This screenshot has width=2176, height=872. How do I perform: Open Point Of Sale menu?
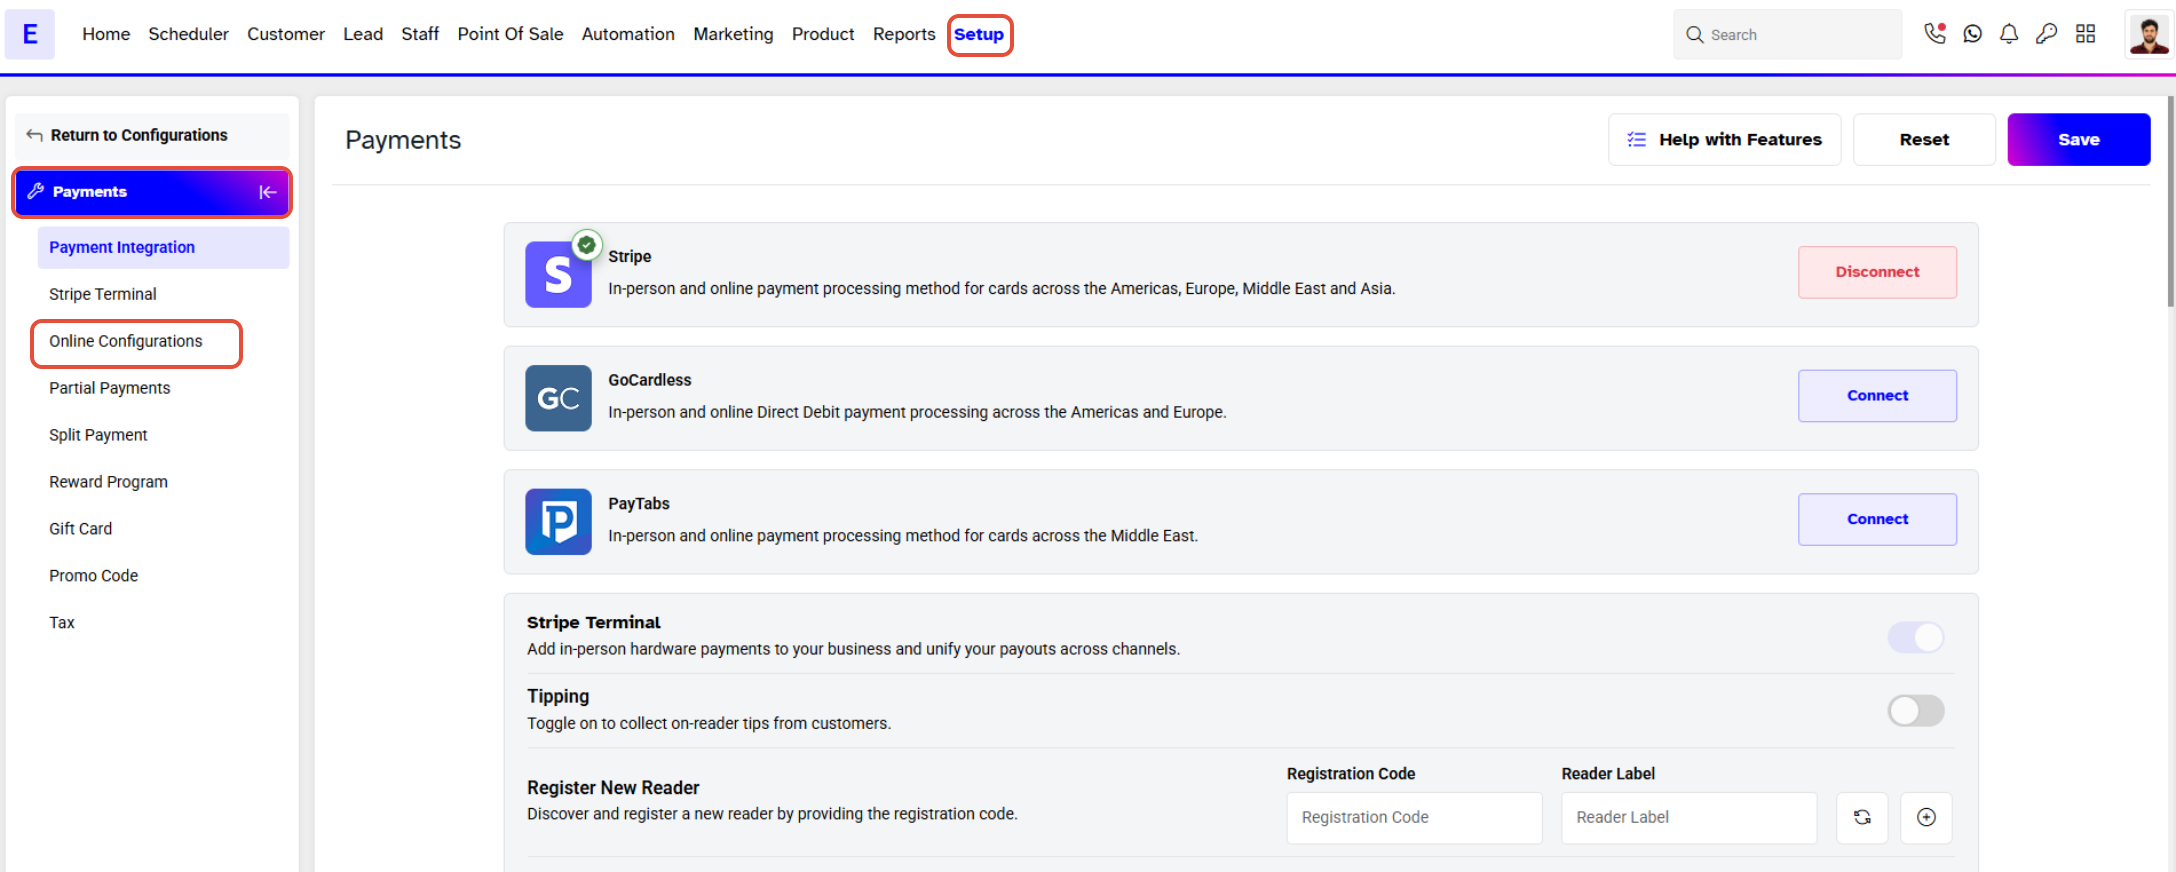click(510, 34)
